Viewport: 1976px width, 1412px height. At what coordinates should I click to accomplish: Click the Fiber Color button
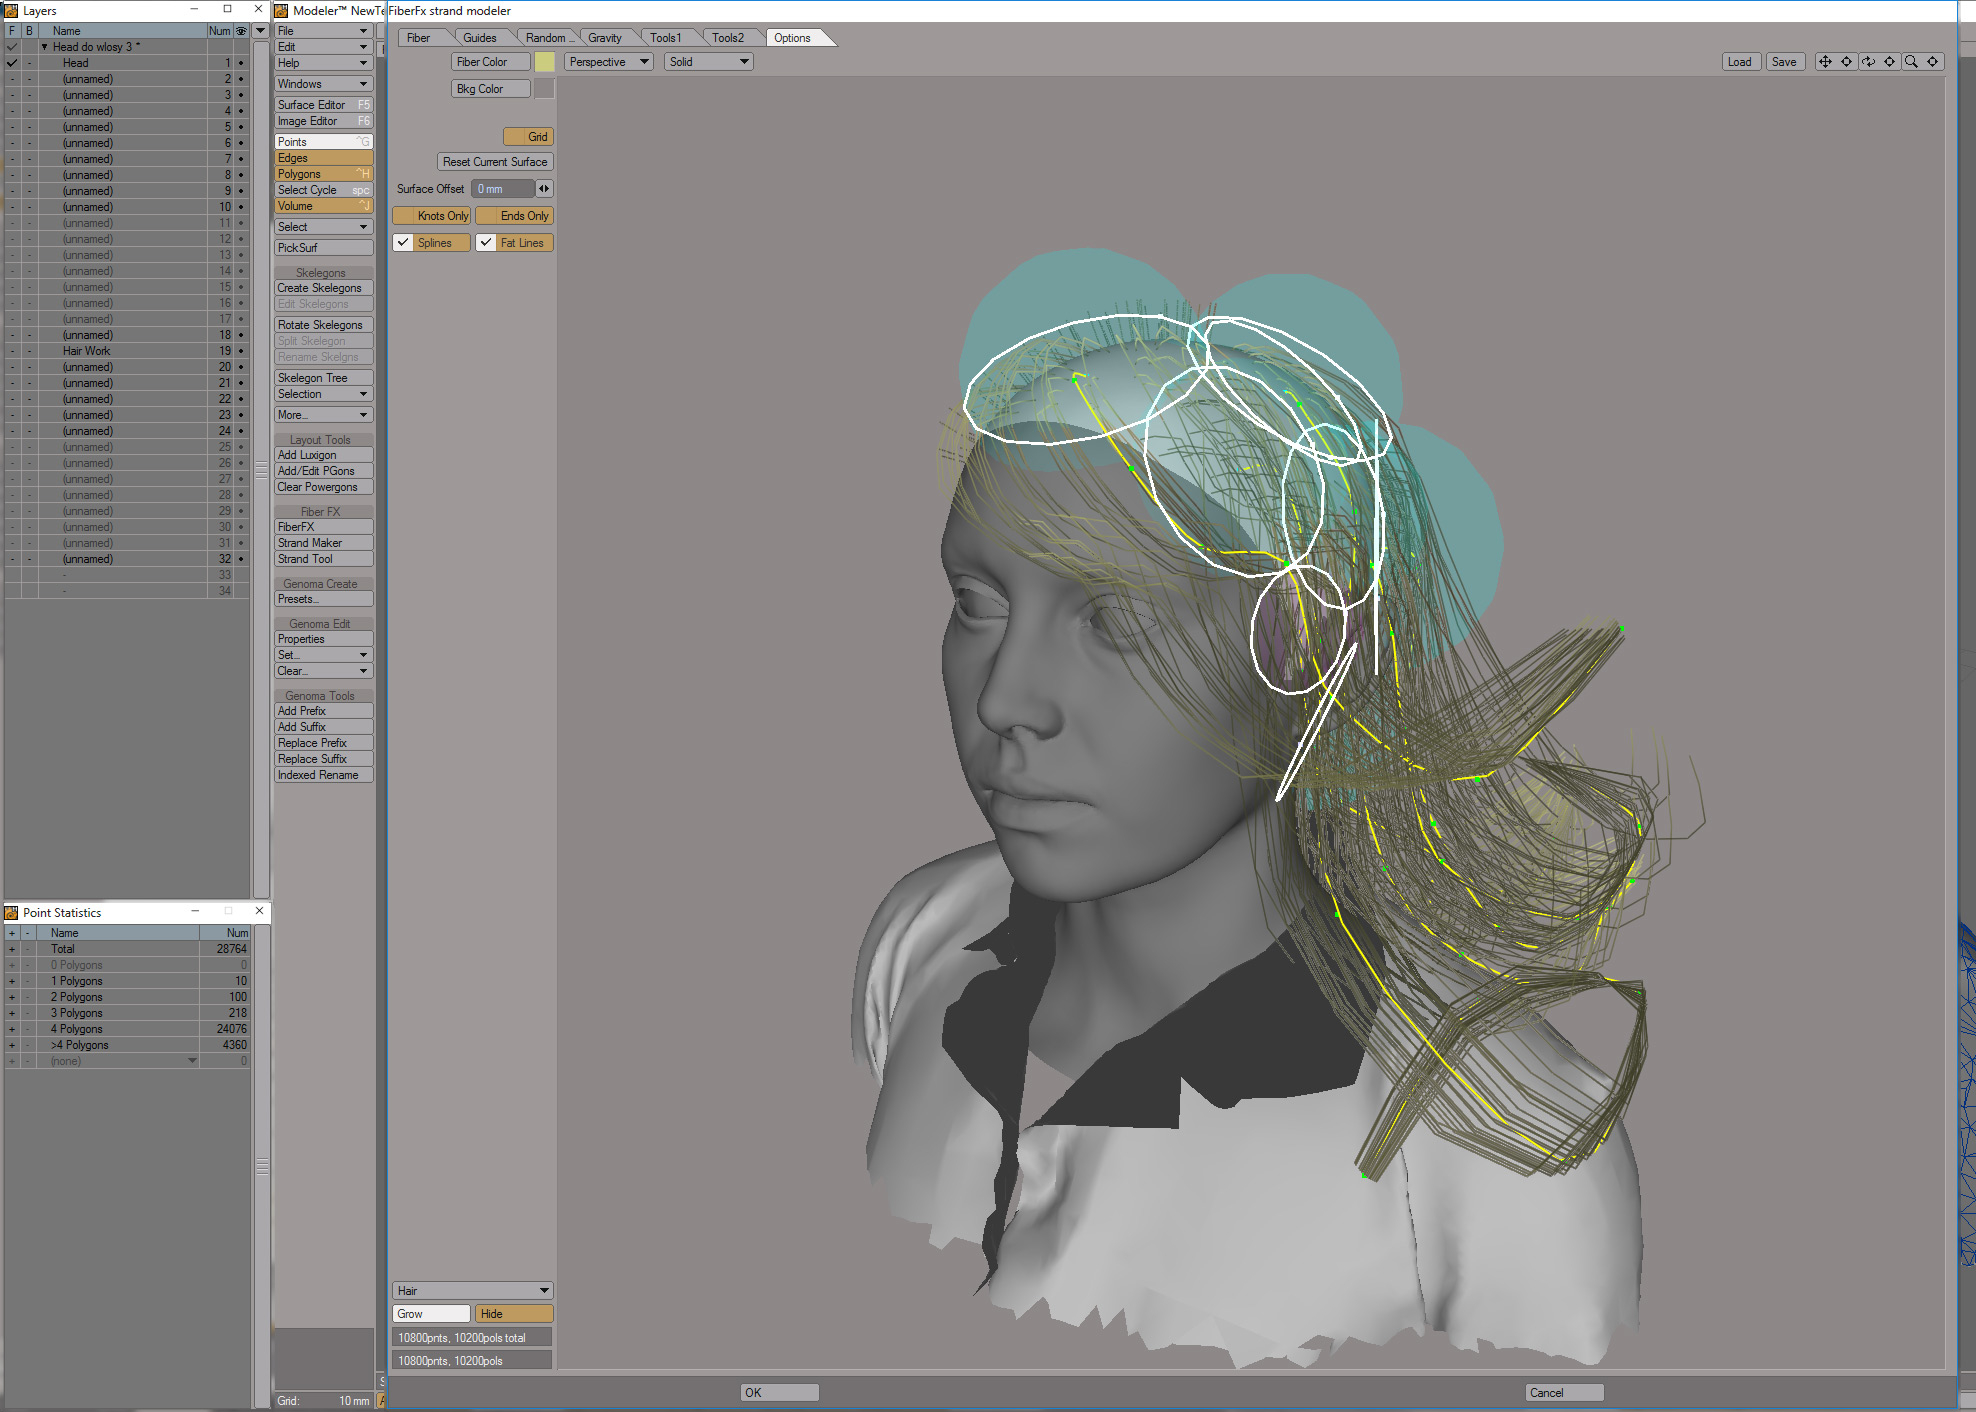(x=491, y=62)
